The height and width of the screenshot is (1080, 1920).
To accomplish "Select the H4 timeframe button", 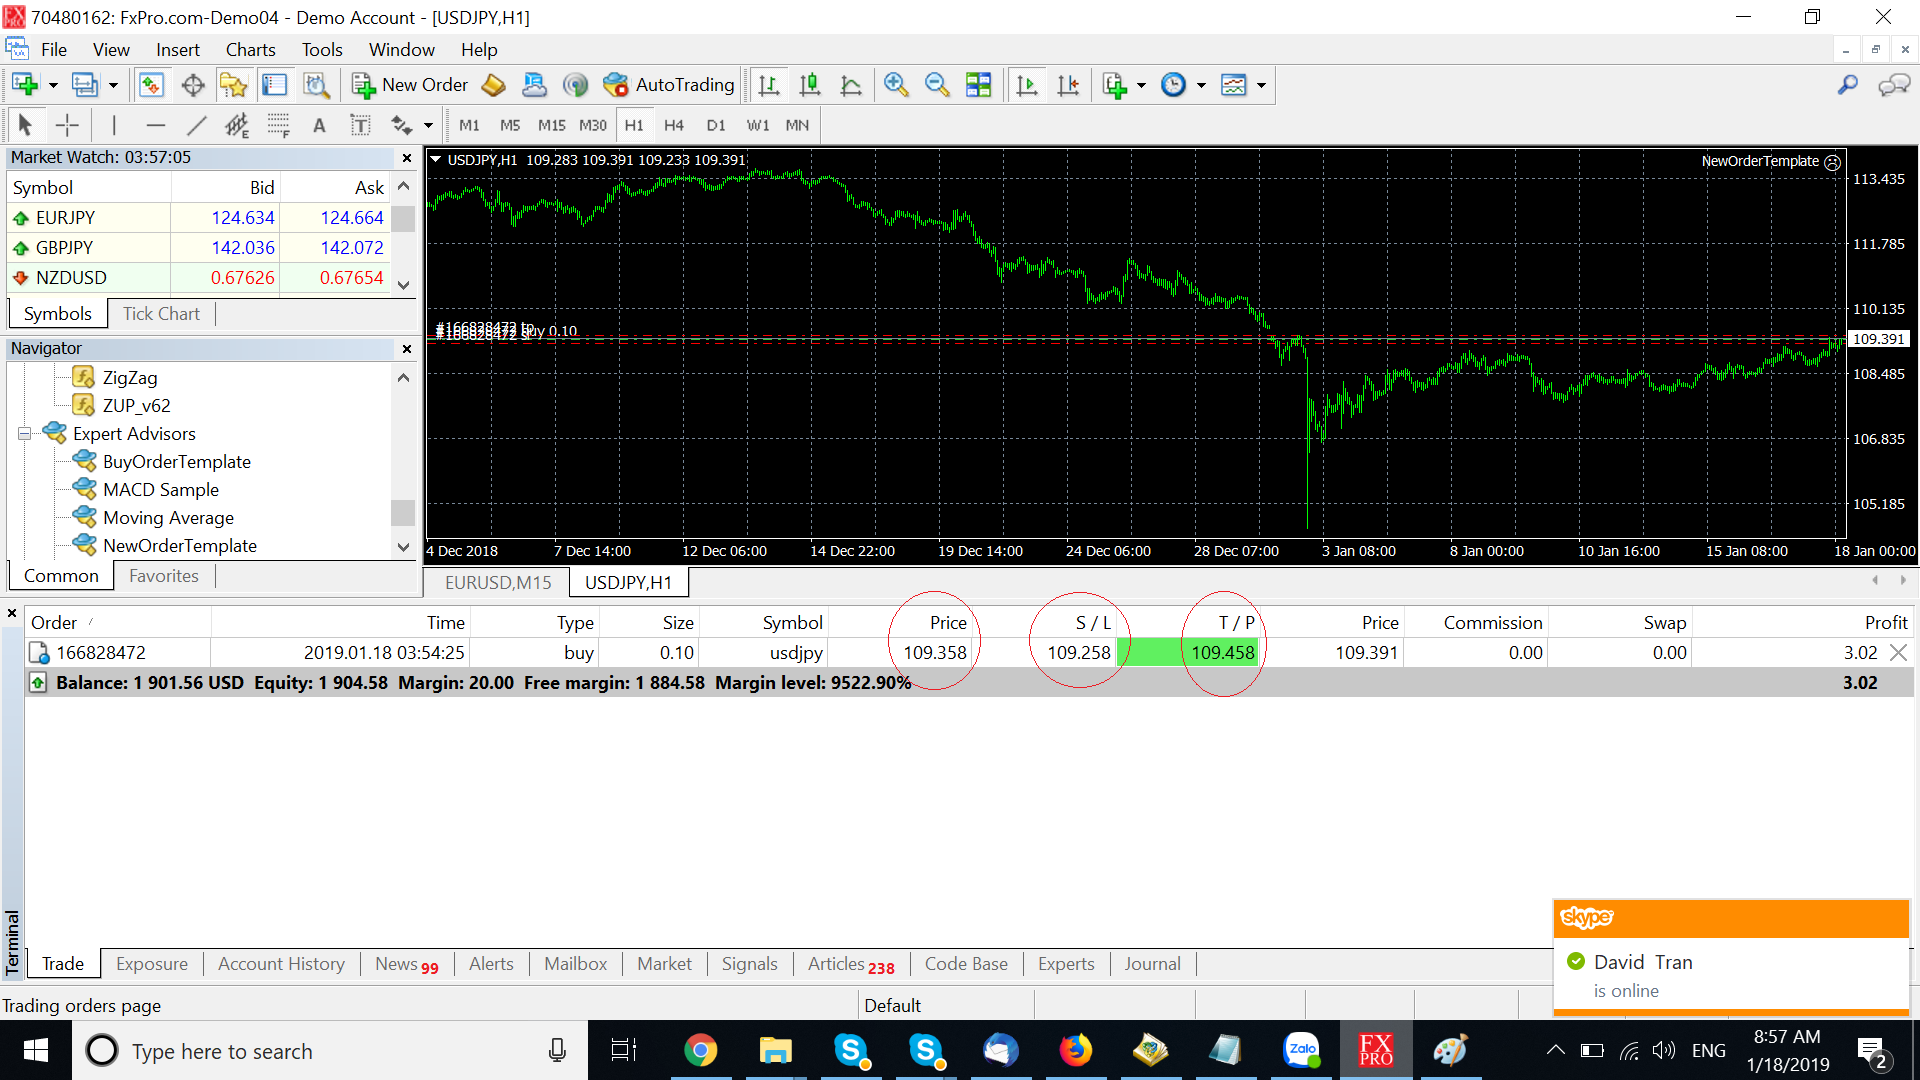I will click(674, 125).
